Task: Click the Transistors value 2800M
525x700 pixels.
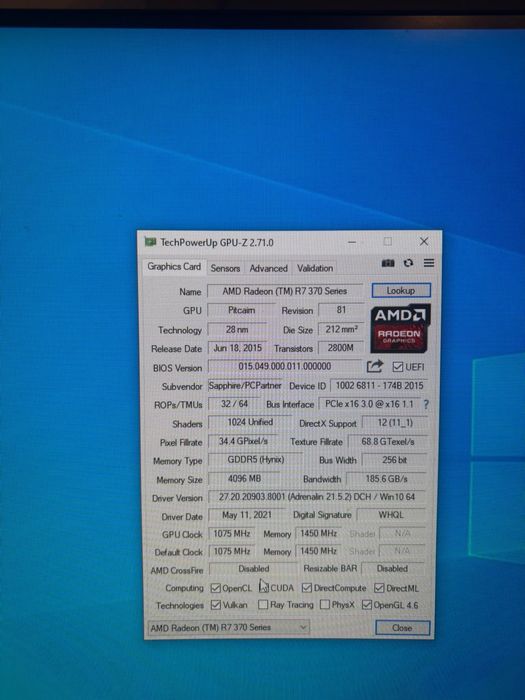Action: pyautogui.click(x=341, y=348)
